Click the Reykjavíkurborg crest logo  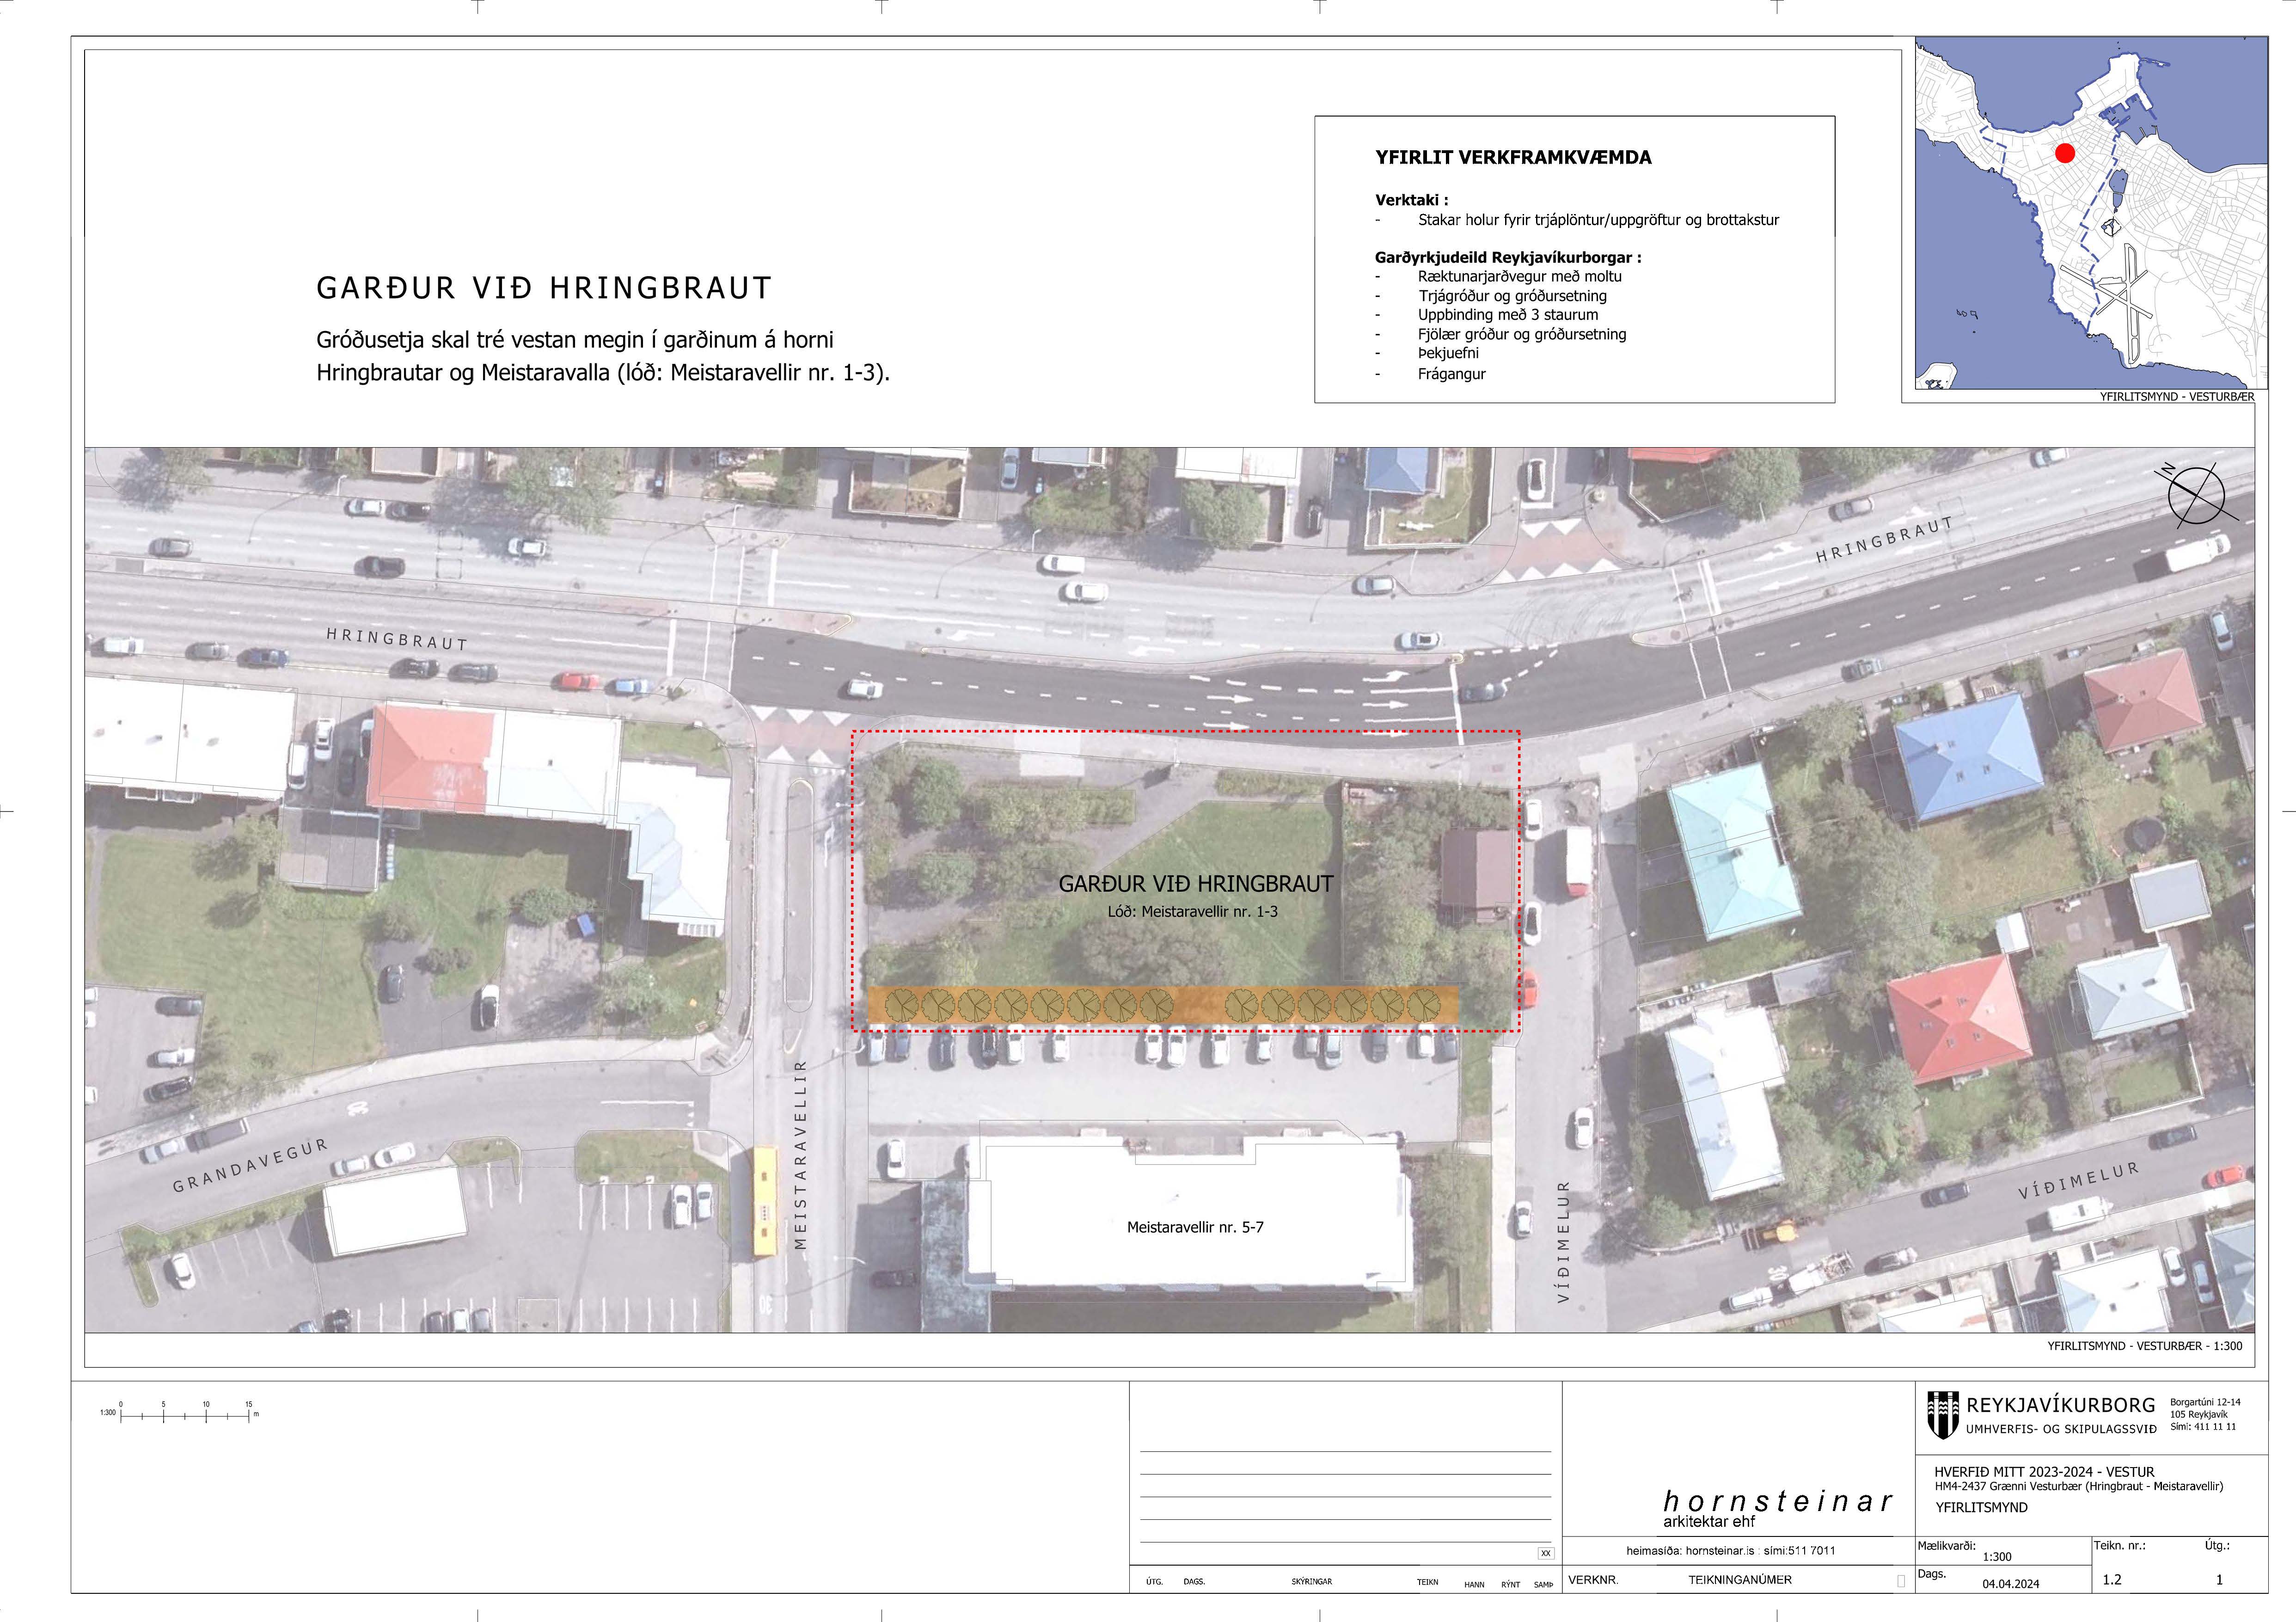[x=1942, y=1415]
